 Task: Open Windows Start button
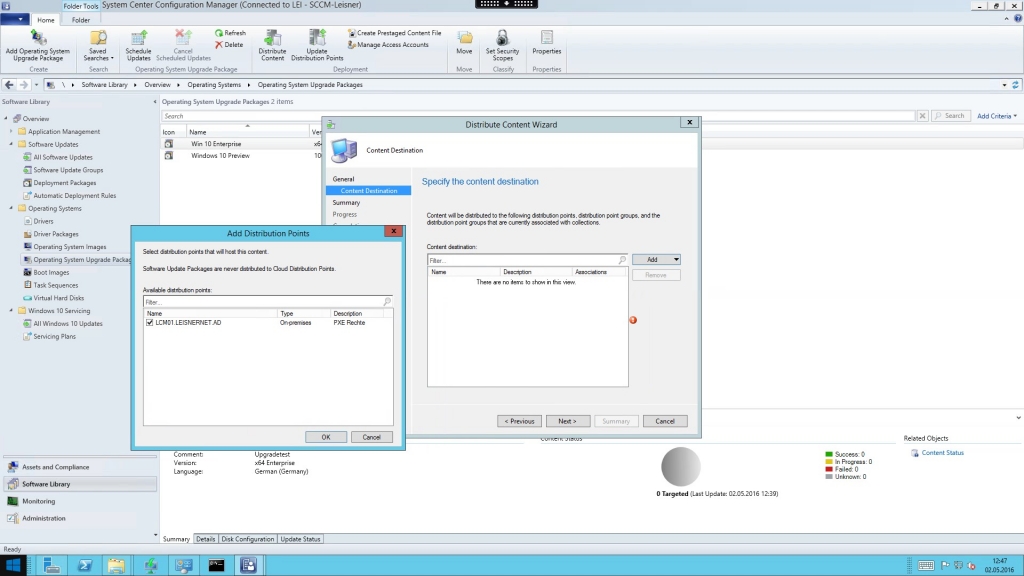(13, 566)
